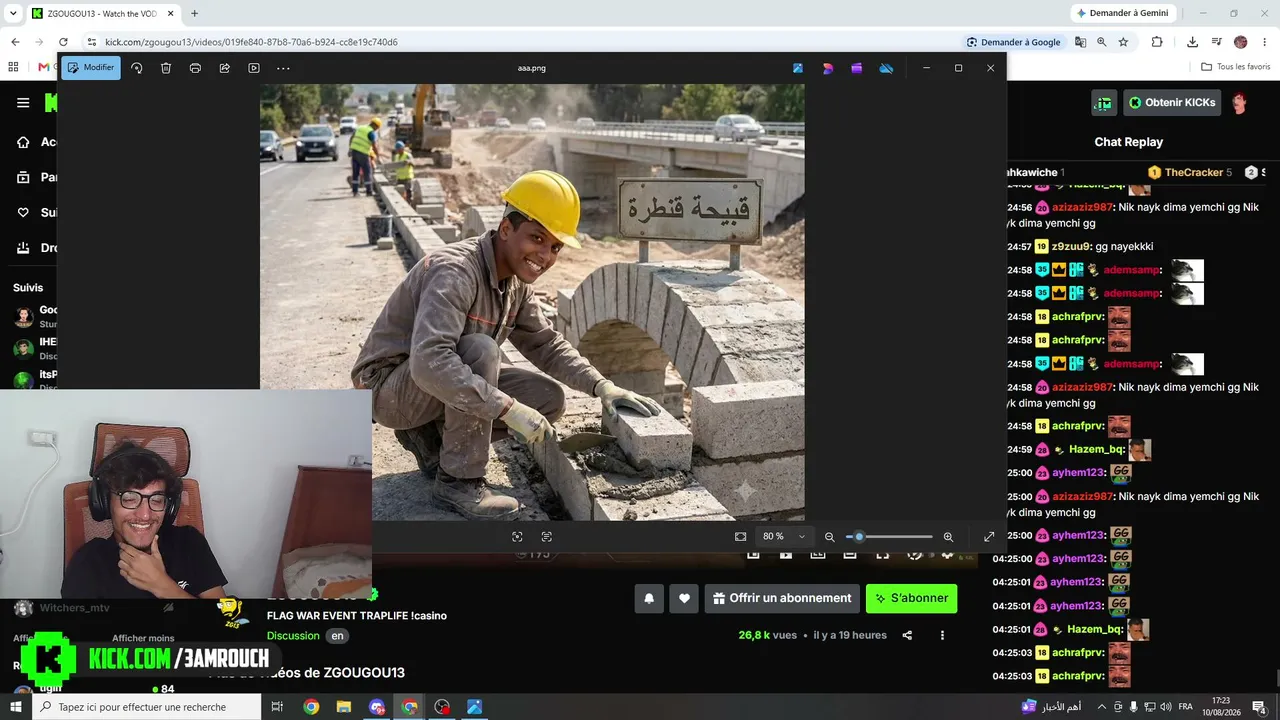1280x720 pixels.
Task: Open Windows Task View
Action: click(x=278, y=707)
